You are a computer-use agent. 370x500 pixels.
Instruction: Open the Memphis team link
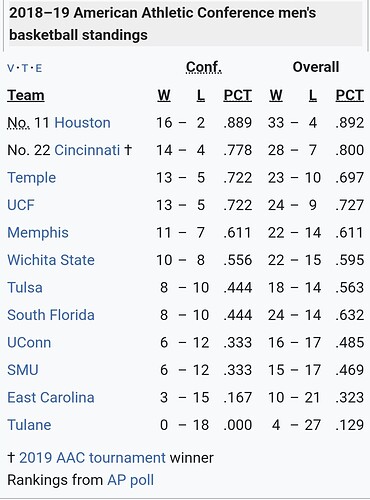point(38,233)
